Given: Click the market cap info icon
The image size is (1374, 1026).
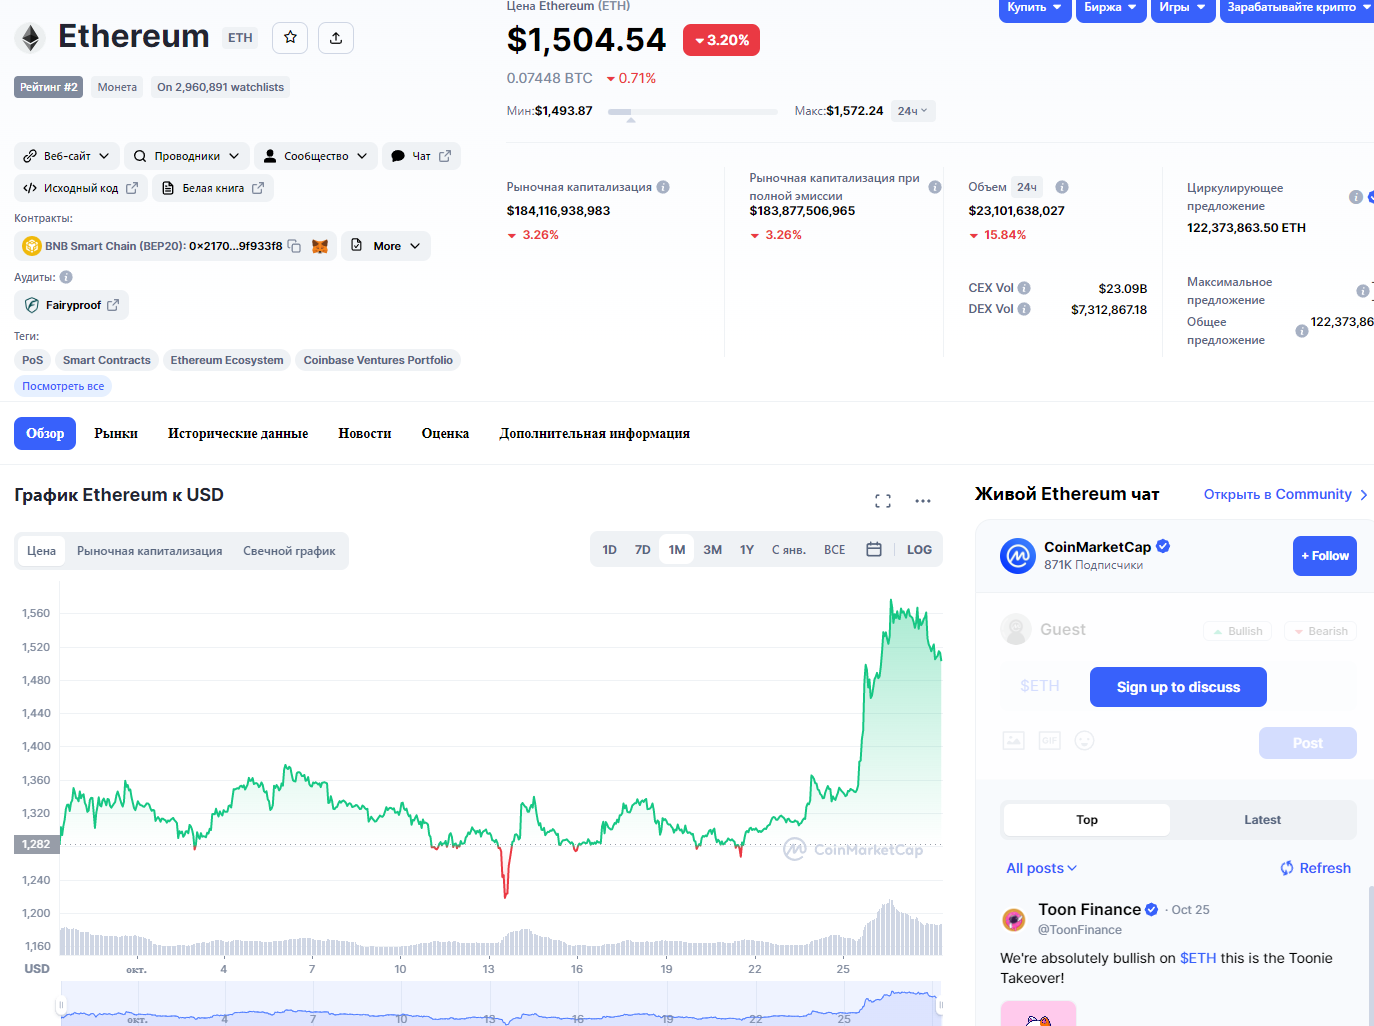Looking at the screenshot, I should 663,187.
